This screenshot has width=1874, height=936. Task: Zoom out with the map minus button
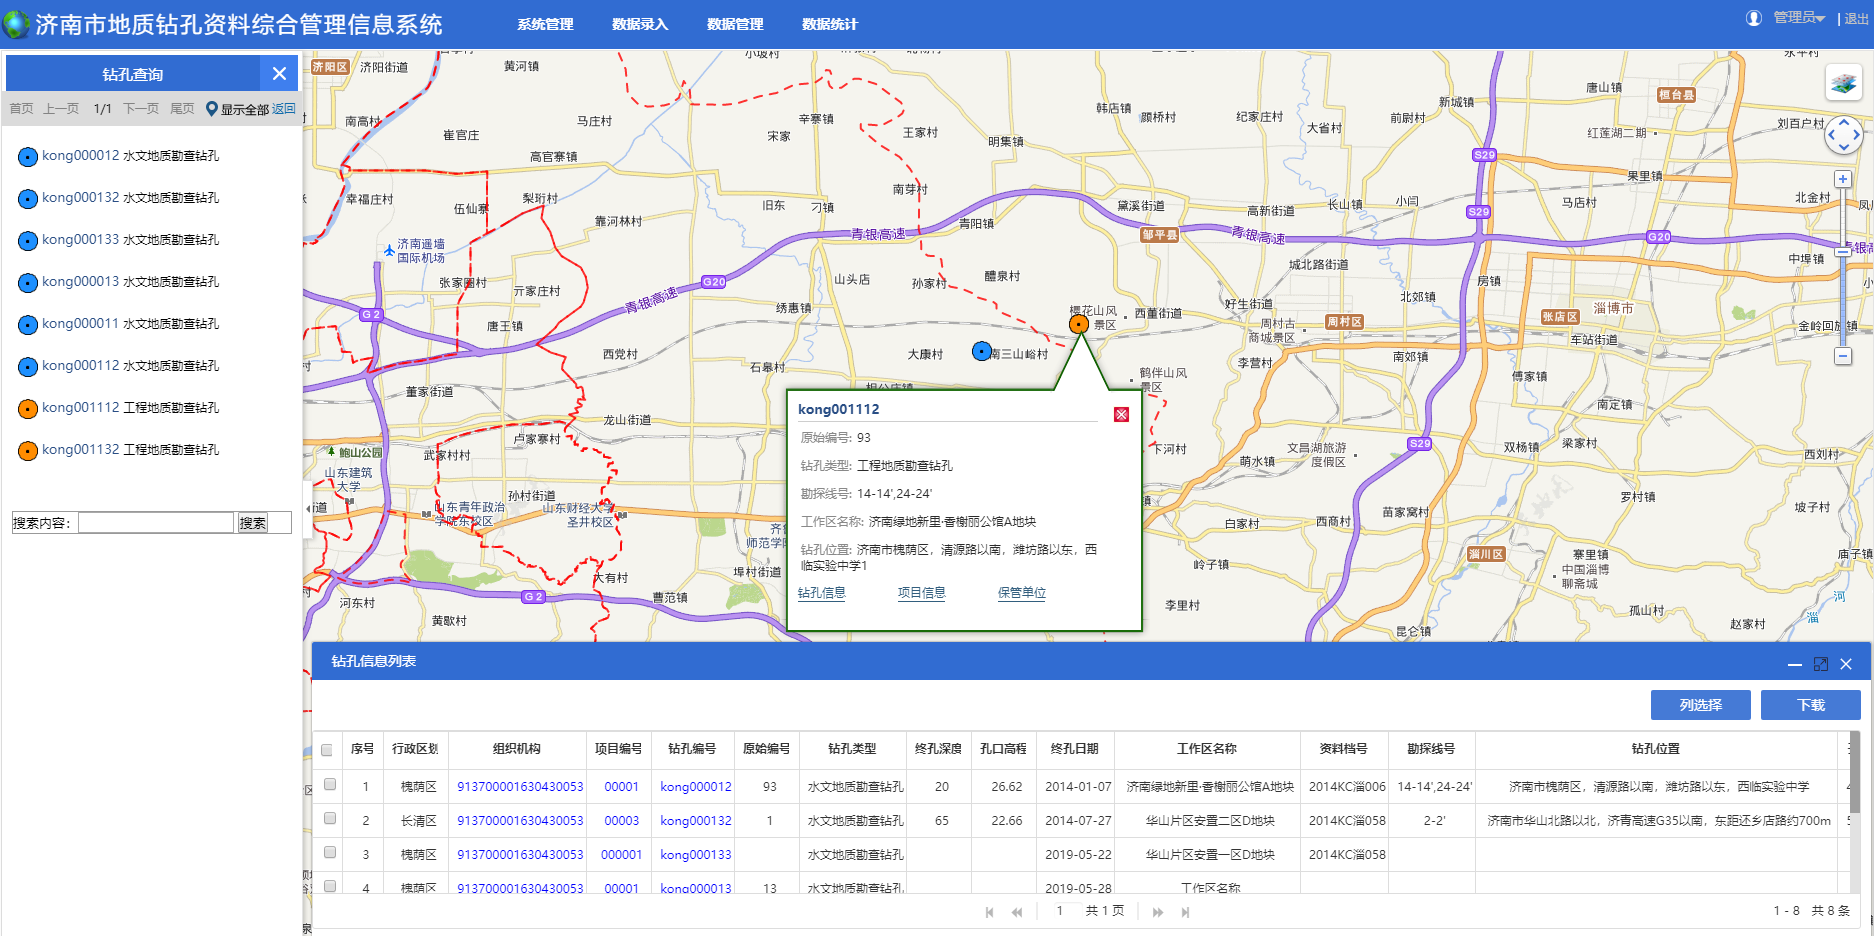pos(1843,356)
